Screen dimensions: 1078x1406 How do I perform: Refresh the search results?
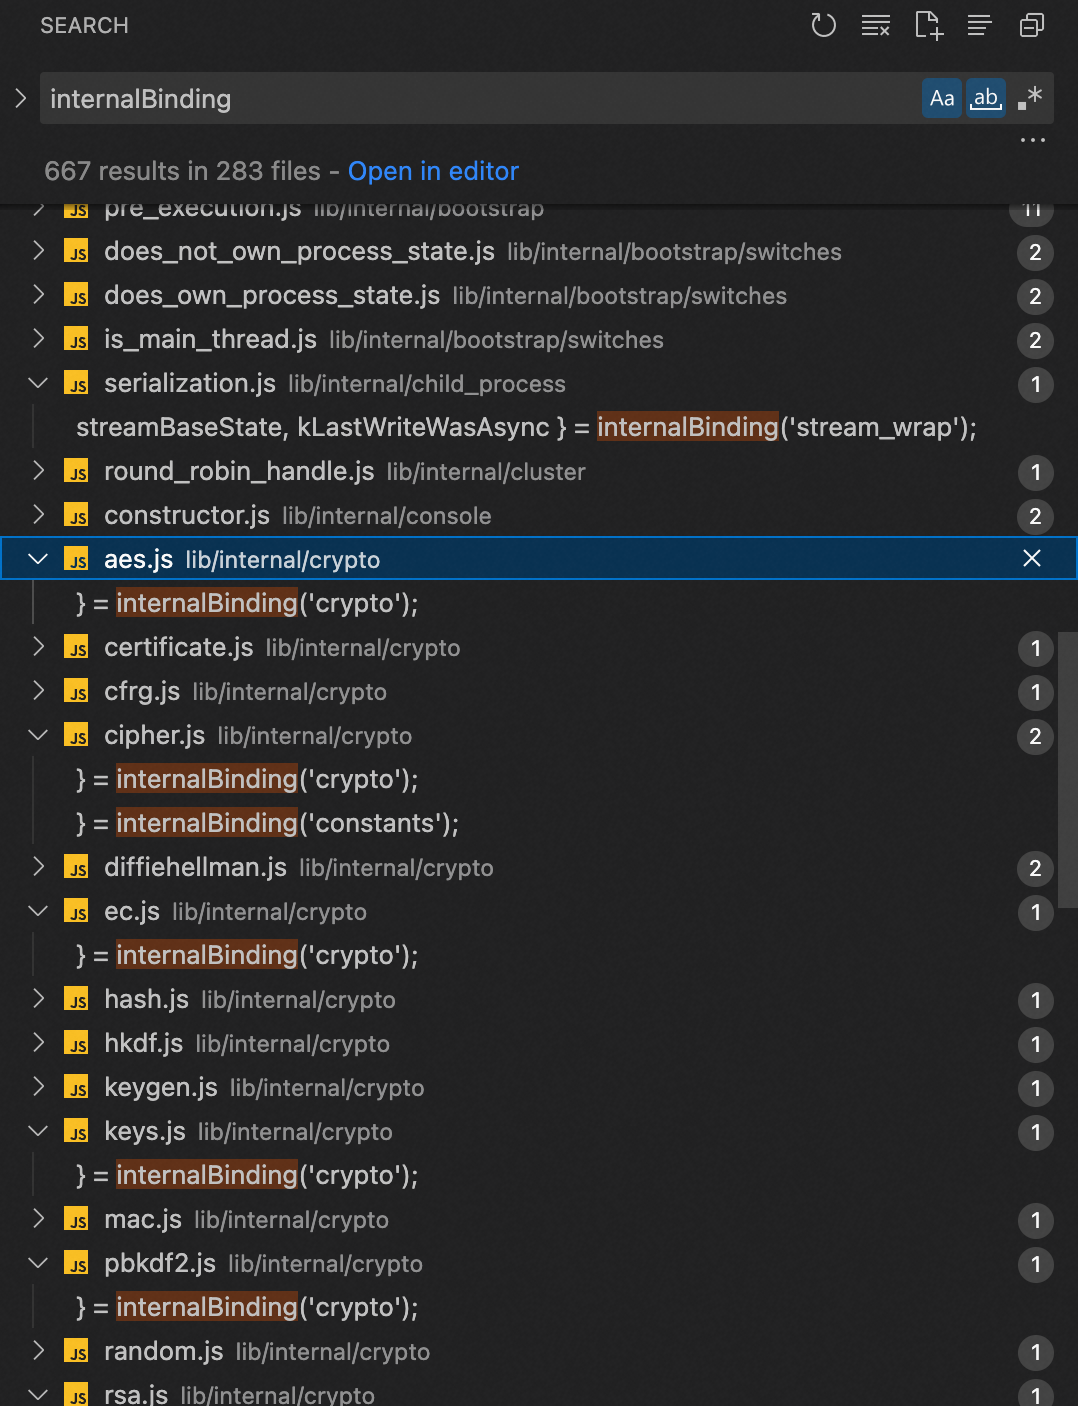[823, 25]
